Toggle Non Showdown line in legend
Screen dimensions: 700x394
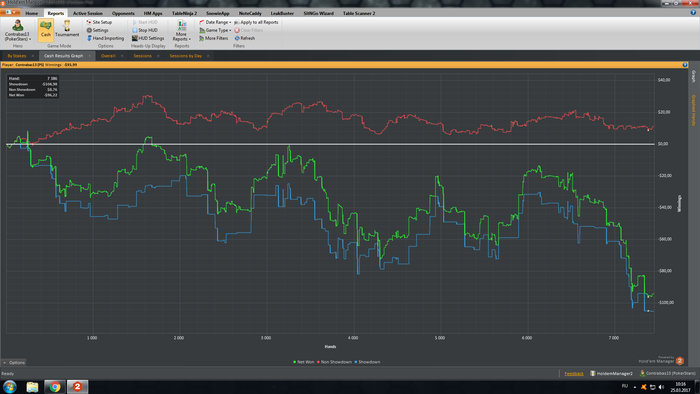click(334, 362)
